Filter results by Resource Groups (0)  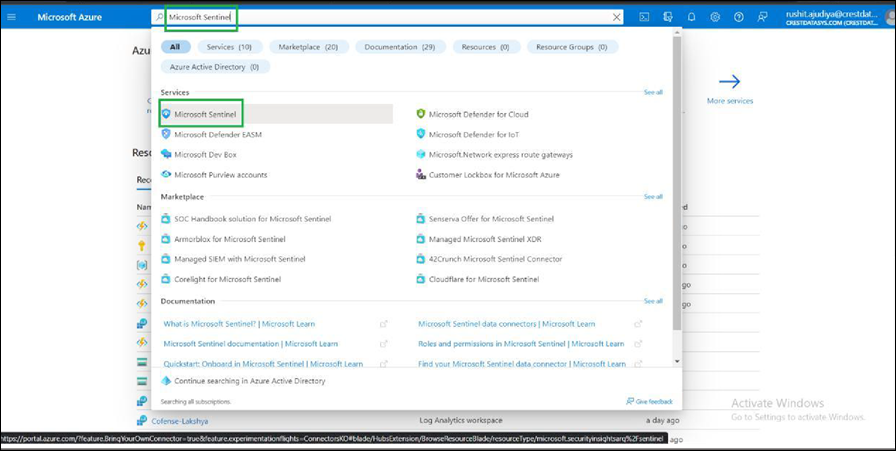pyautogui.click(x=572, y=47)
